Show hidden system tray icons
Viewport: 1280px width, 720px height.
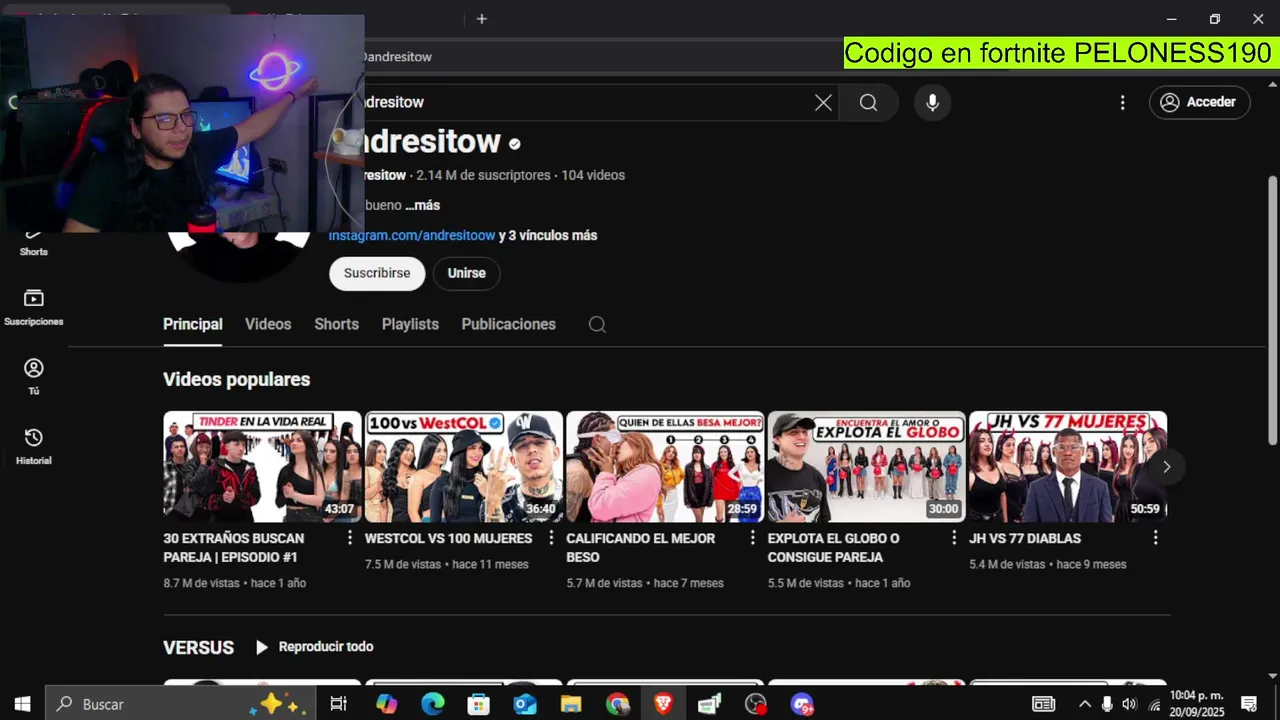tap(1085, 704)
